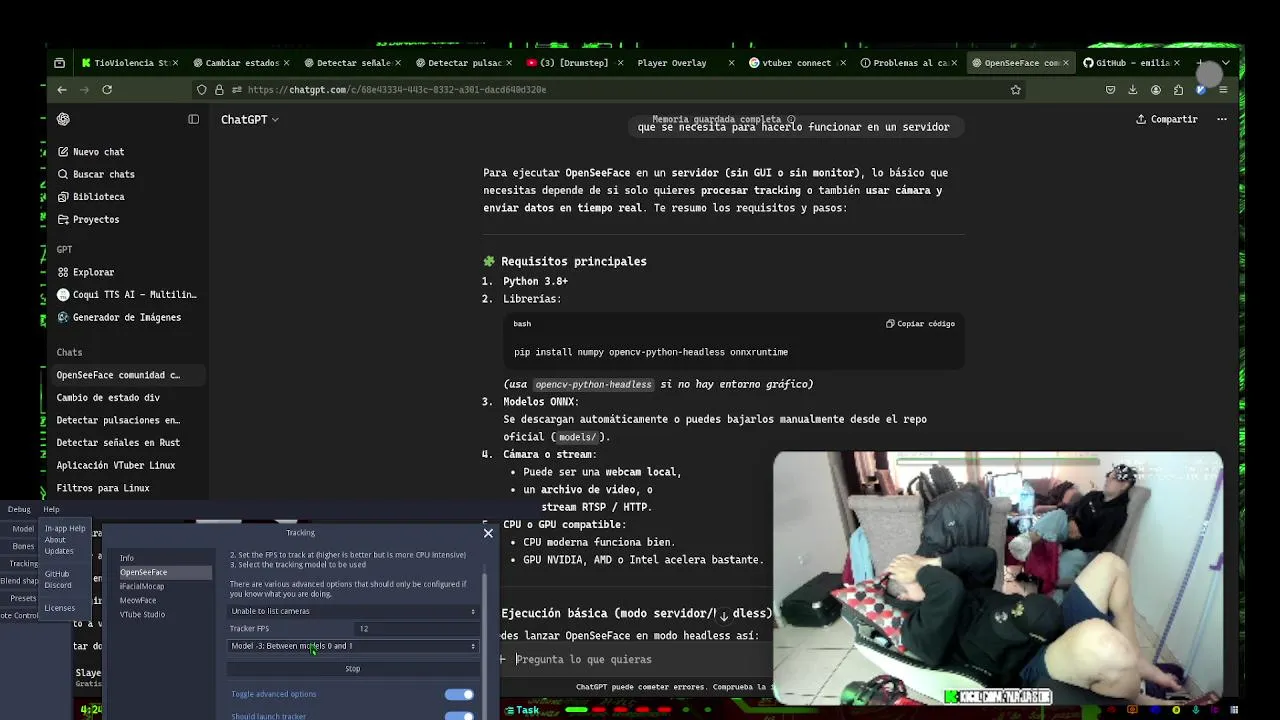Select VTube Studio tracker option
The height and width of the screenshot is (720, 1280).
[x=142, y=614]
